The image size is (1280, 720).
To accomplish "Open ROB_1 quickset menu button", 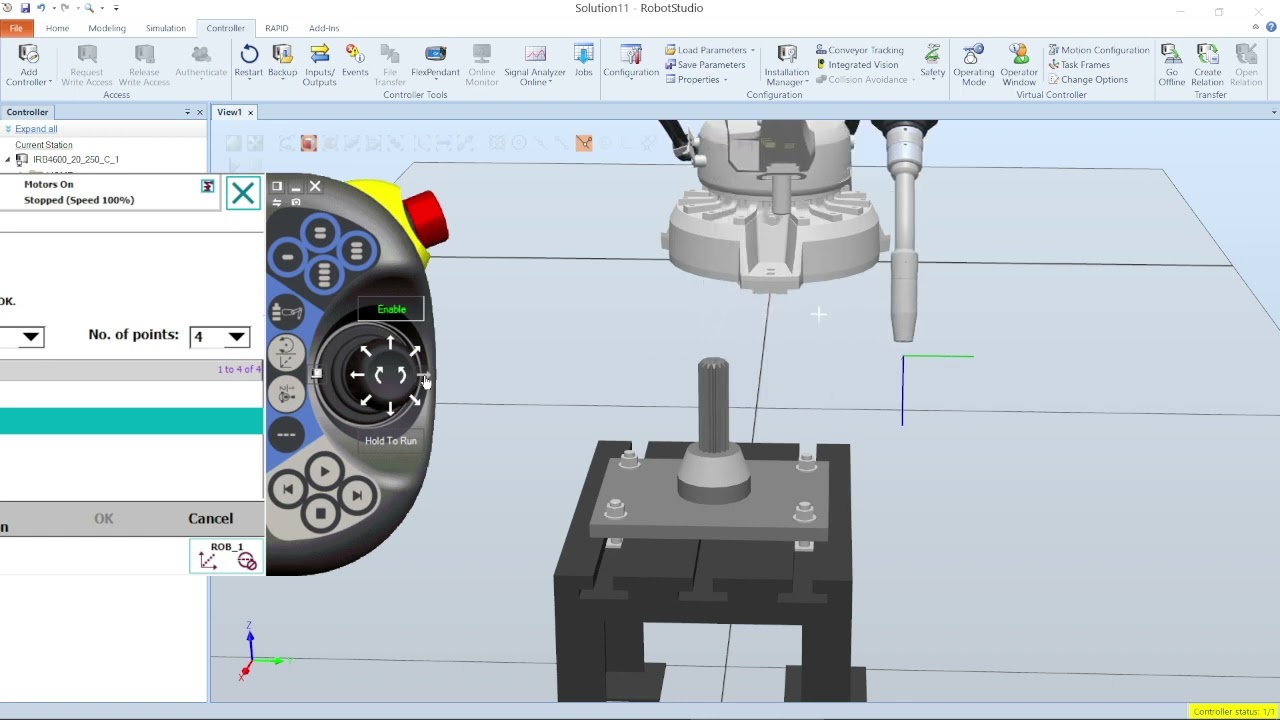I will [x=227, y=557].
